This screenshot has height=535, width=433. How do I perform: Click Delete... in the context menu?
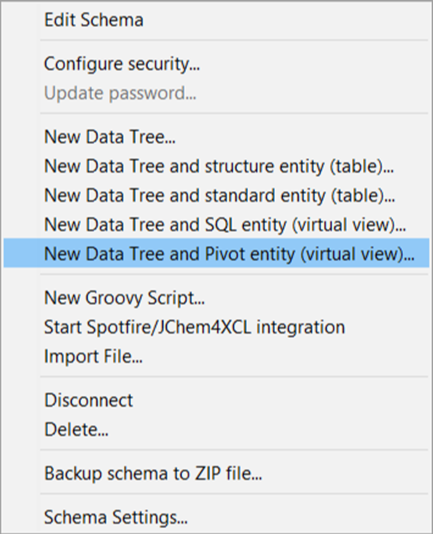click(216, 429)
